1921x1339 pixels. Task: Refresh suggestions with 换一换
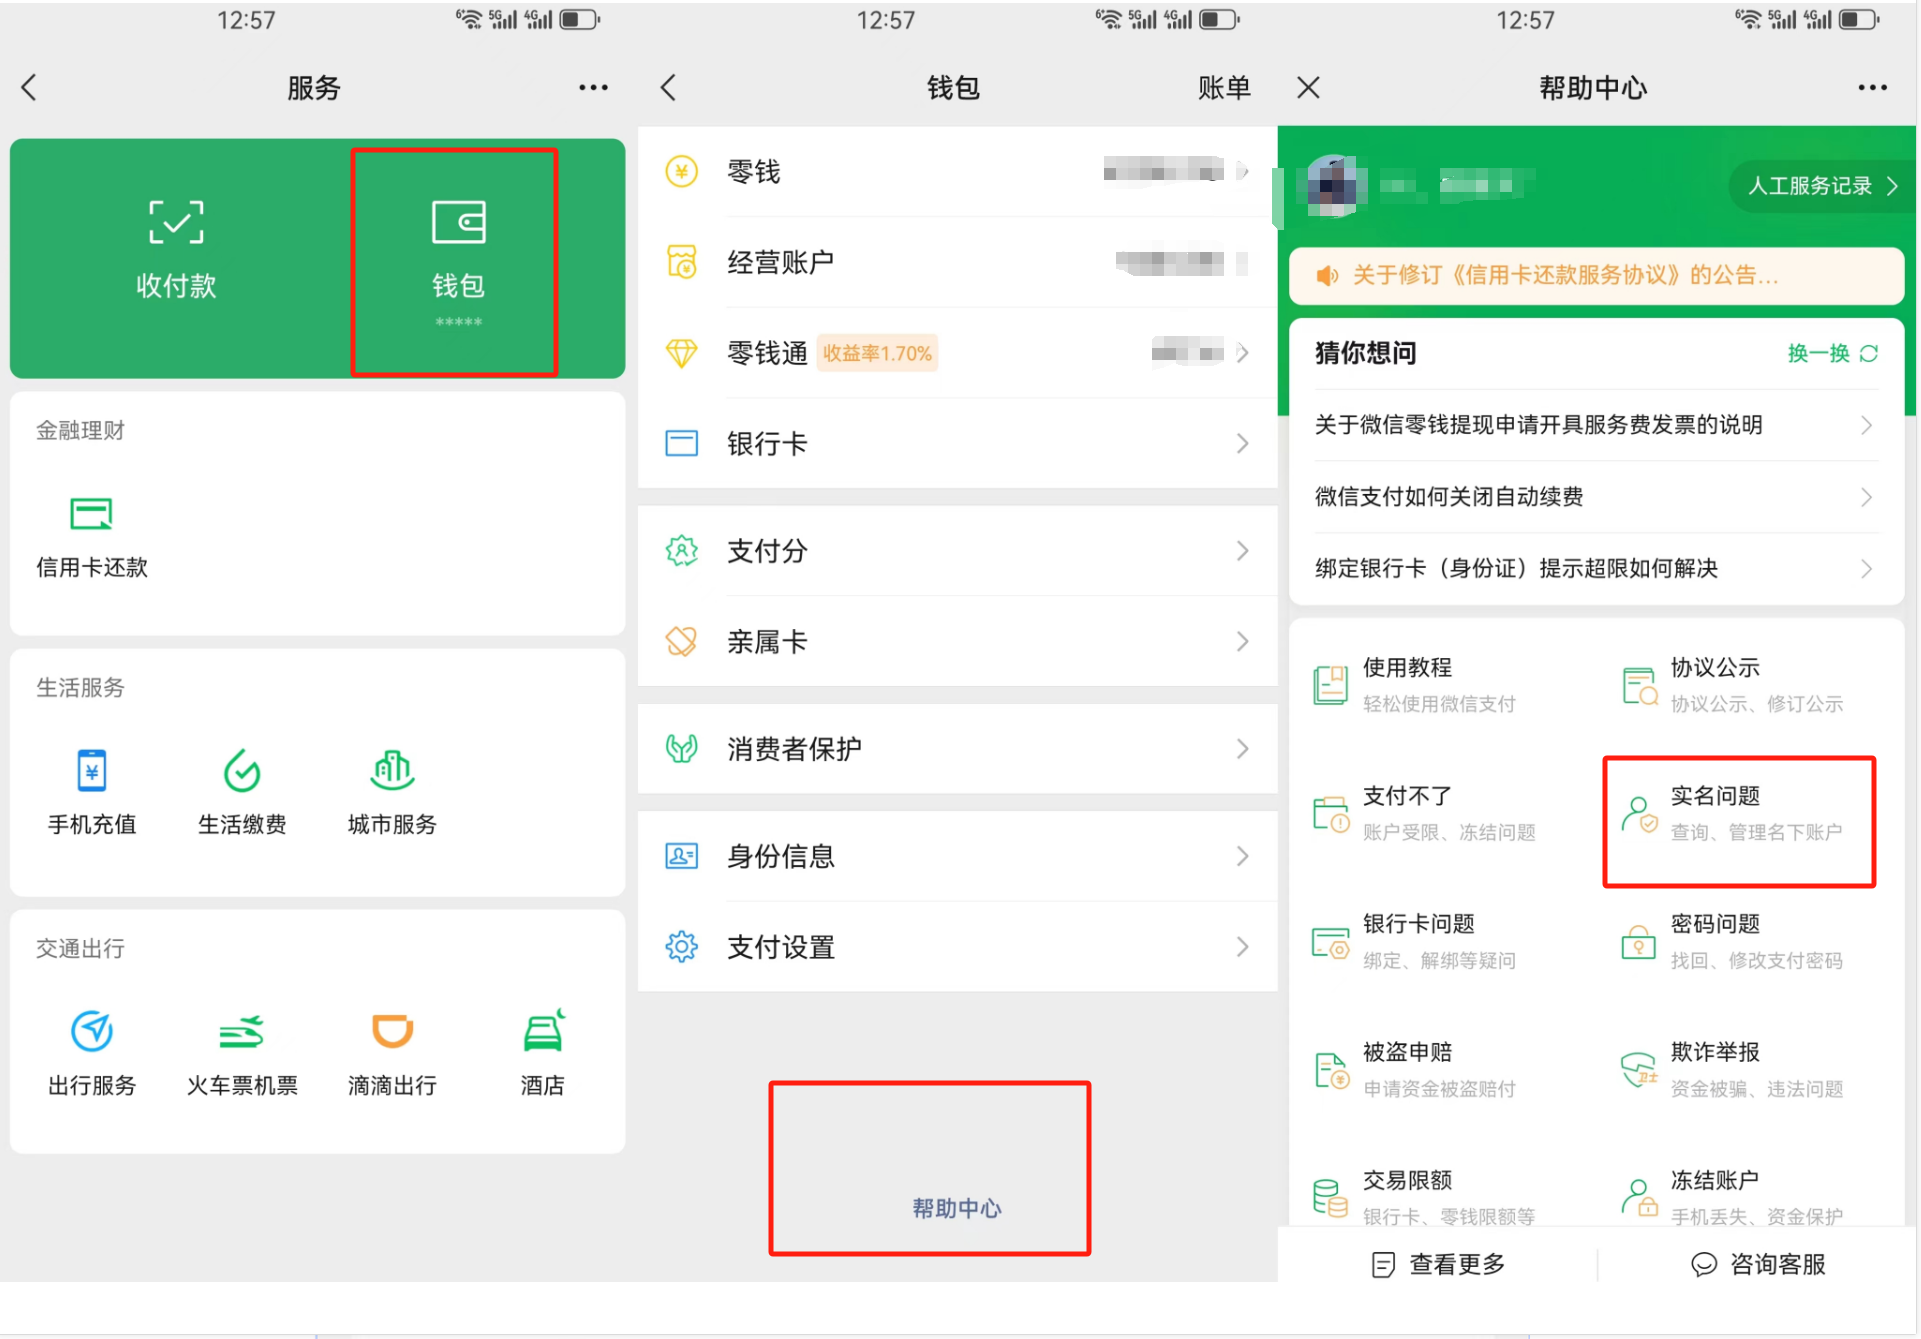pos(1833,353)
